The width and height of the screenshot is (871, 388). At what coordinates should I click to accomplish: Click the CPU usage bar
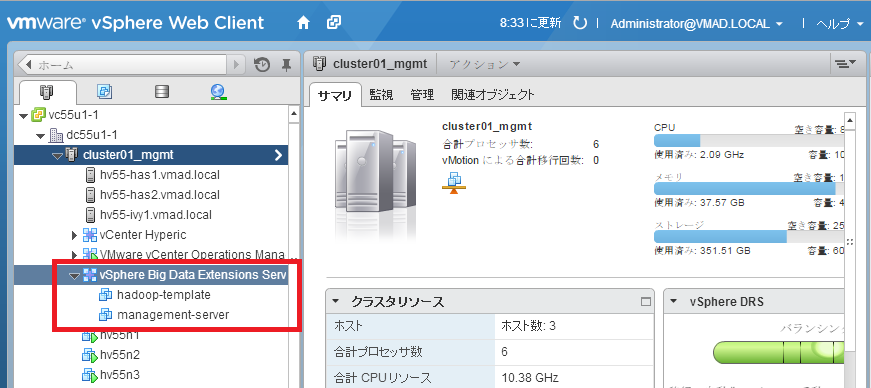point(749,141)
